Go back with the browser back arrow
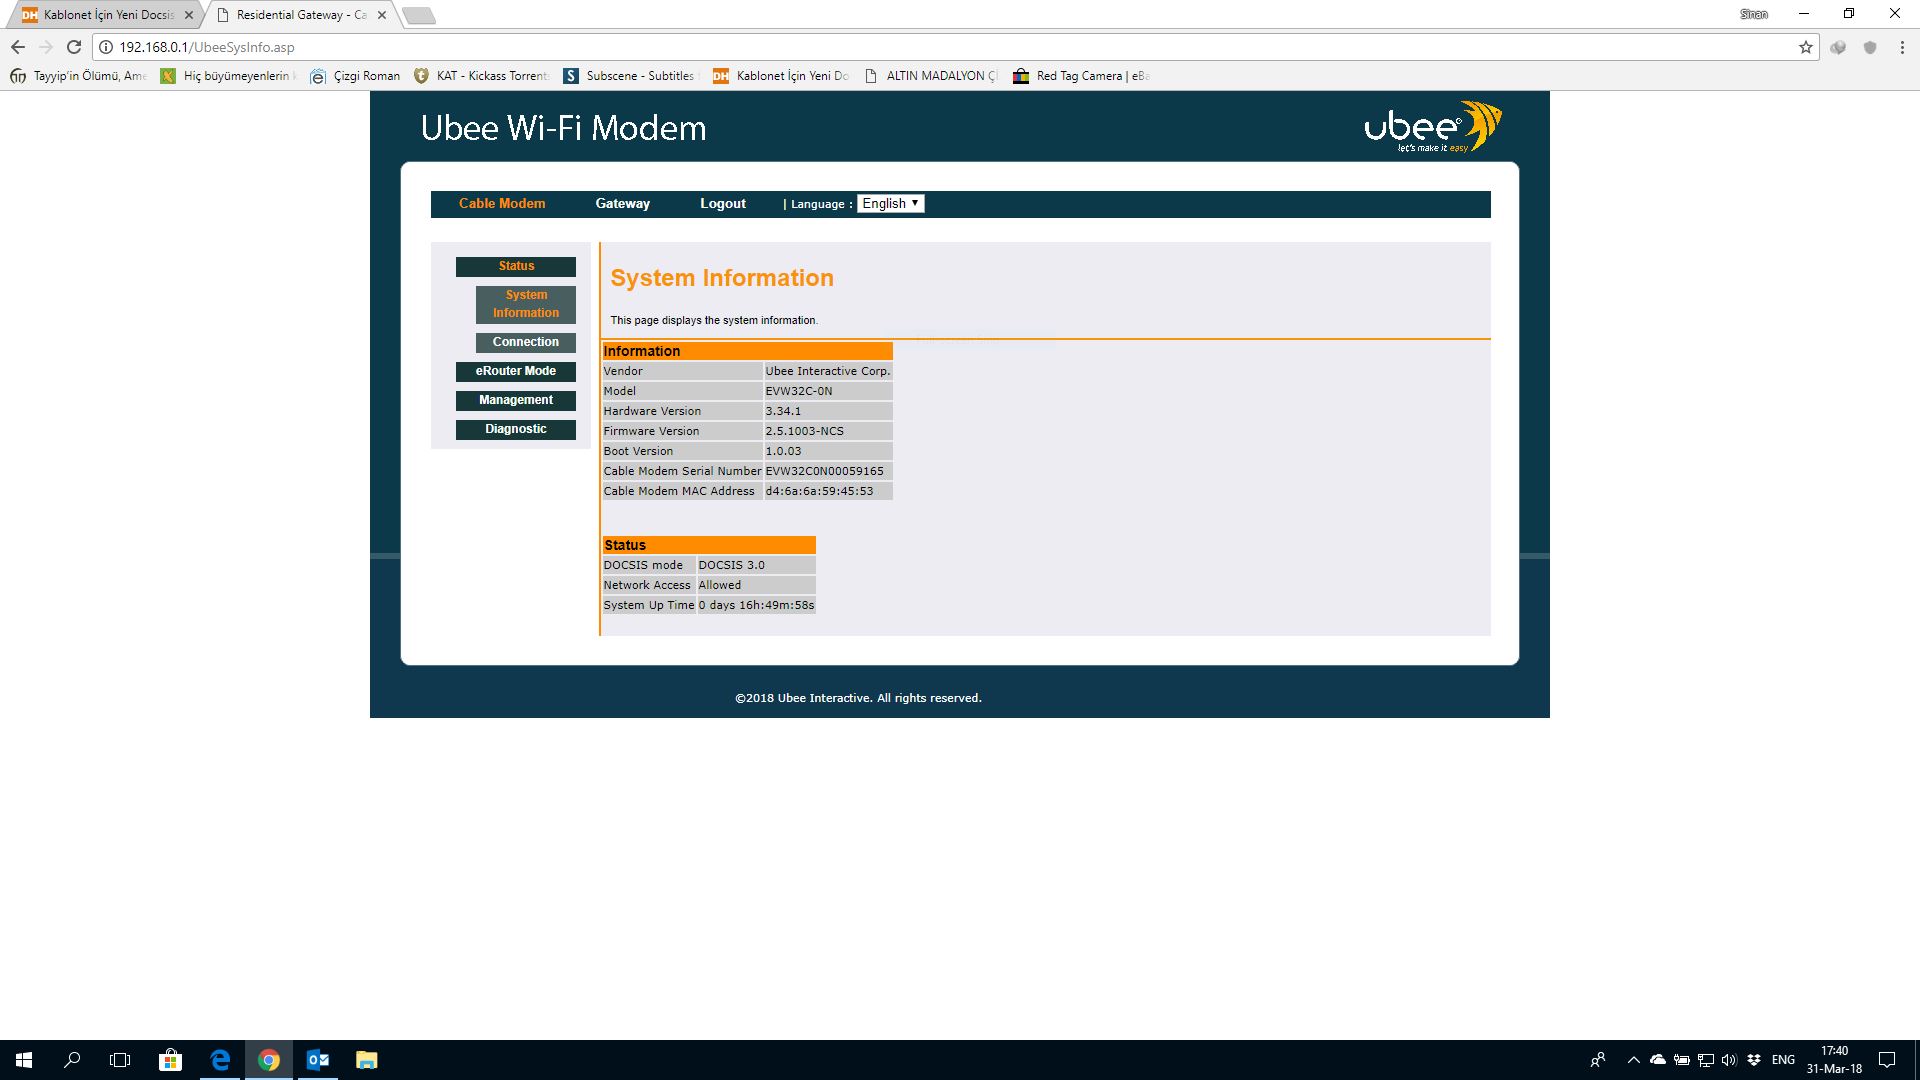 18,47
